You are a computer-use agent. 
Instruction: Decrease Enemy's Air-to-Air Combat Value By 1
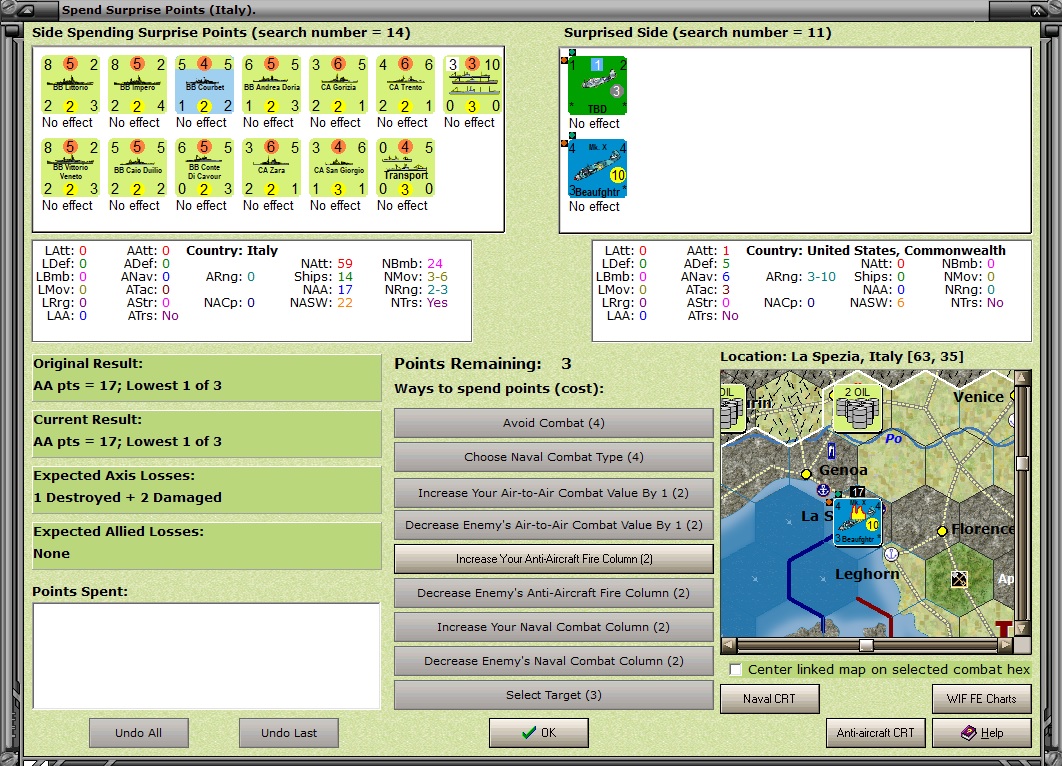click(x=553, y=525)
